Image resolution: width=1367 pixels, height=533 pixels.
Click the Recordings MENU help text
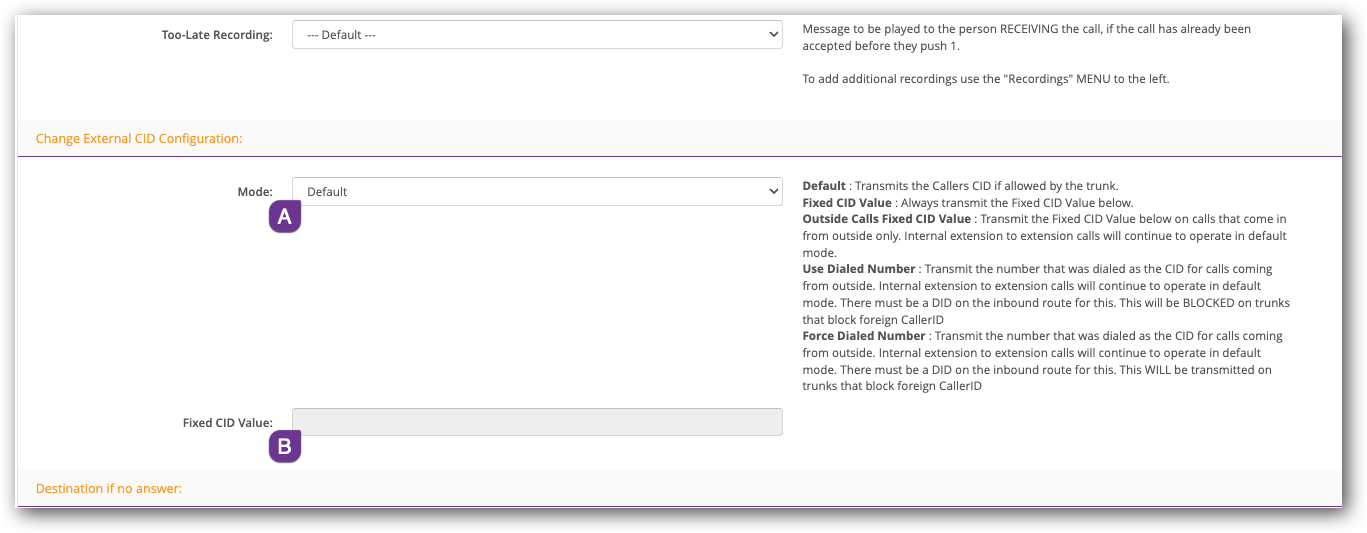tap(986, 79)
